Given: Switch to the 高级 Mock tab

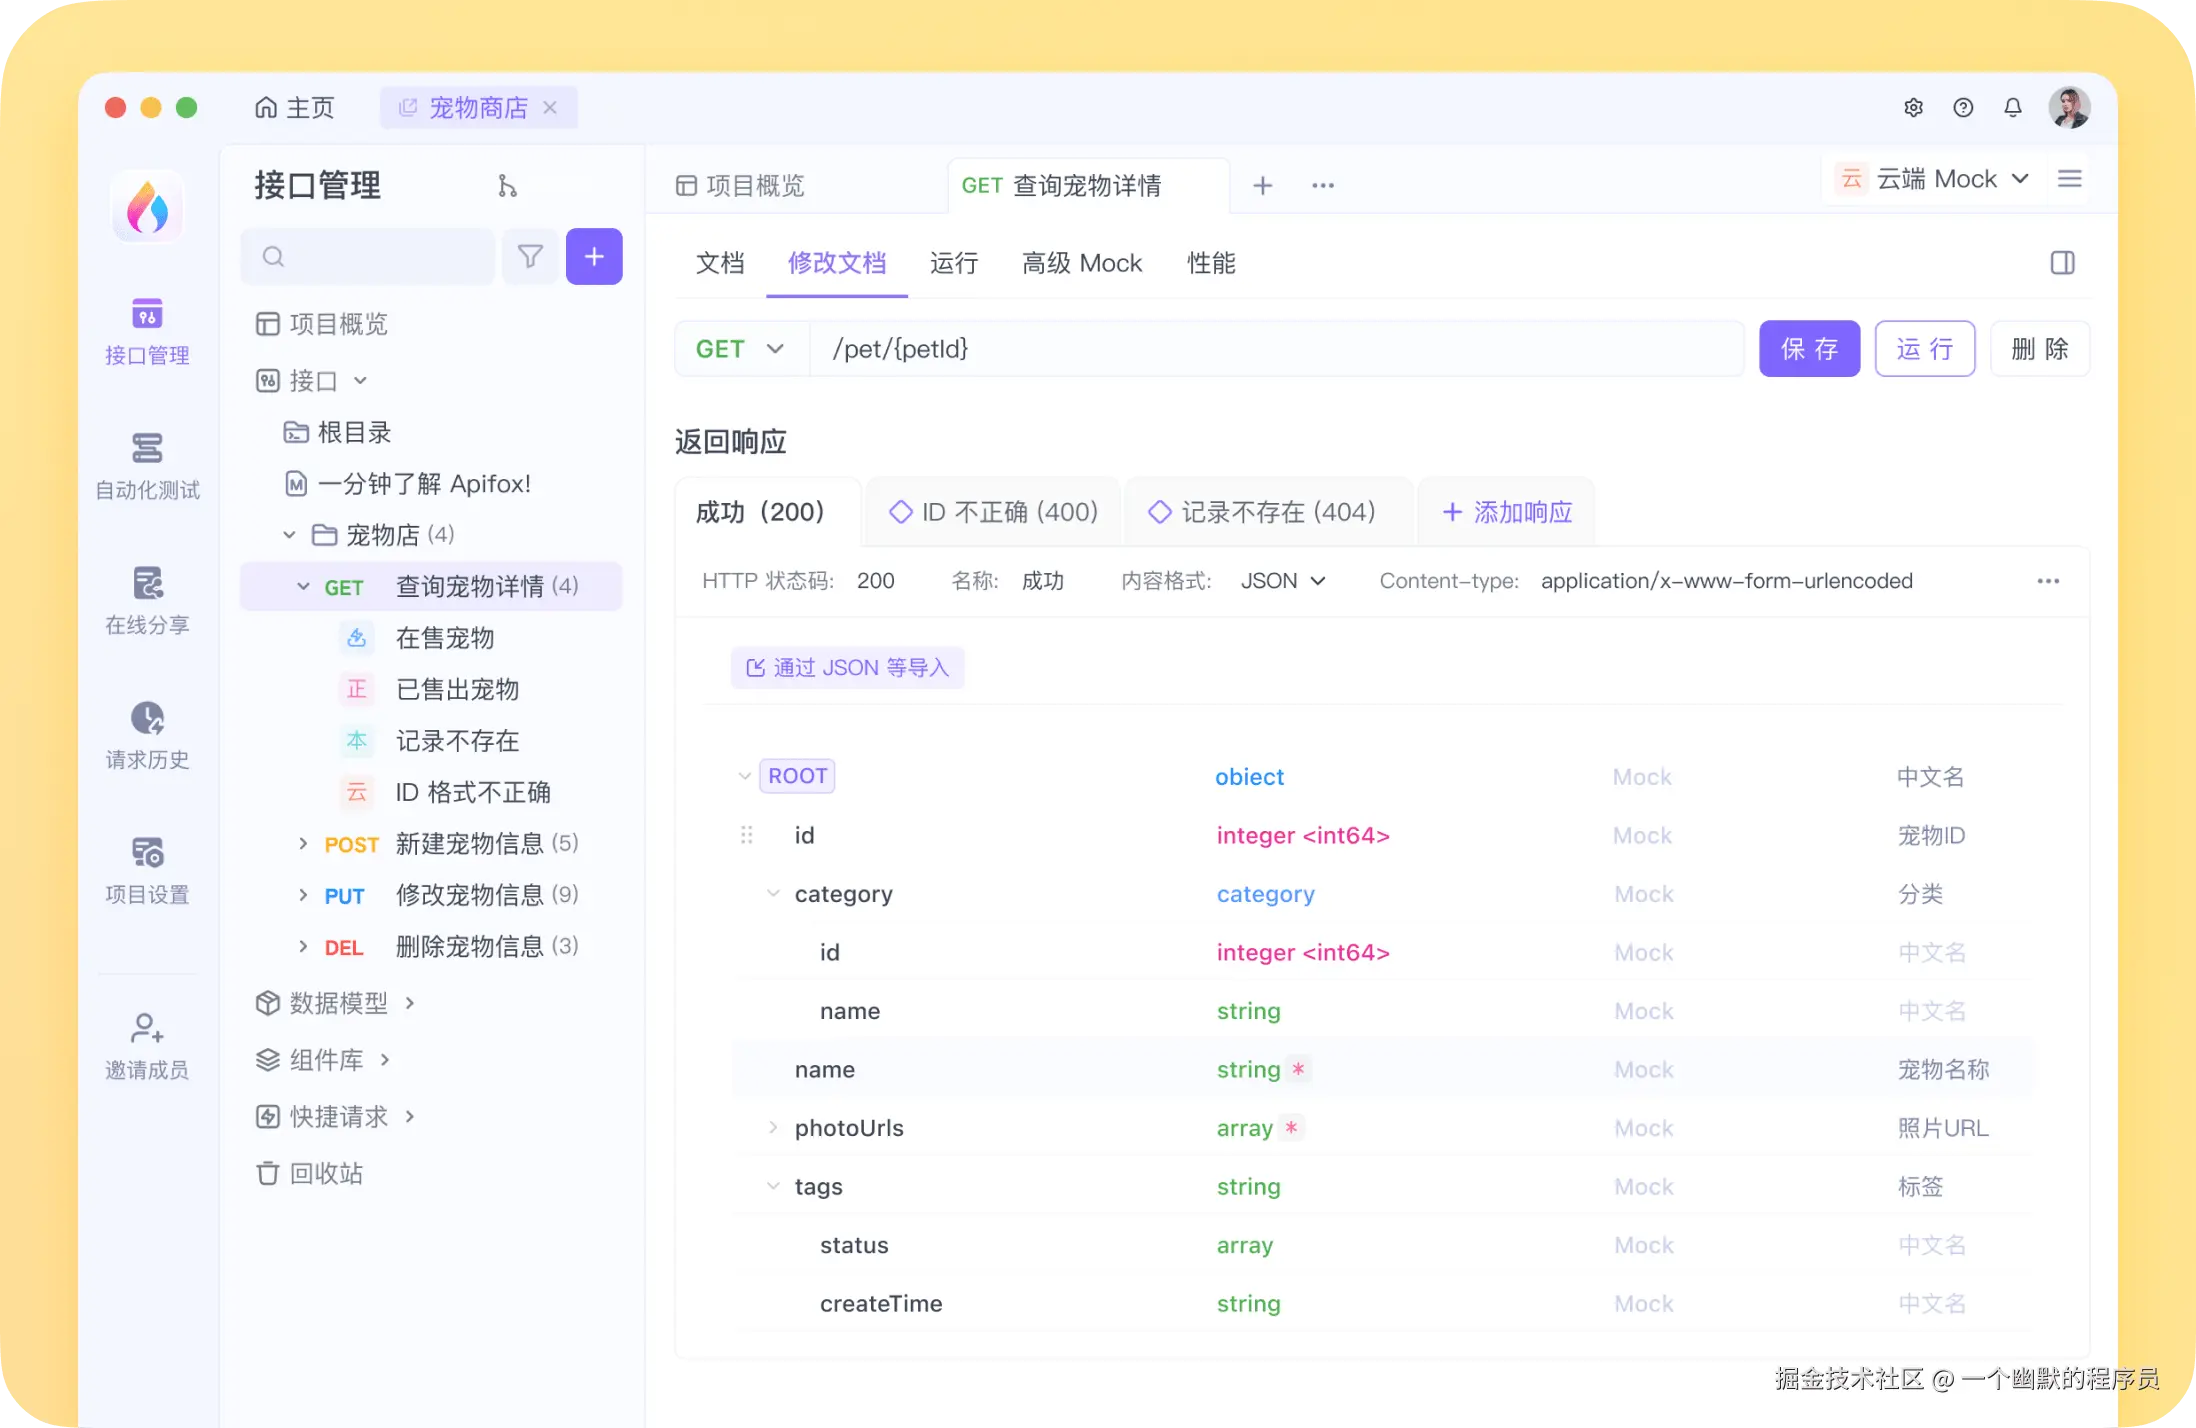Looking at the screenshot, I should point(1082,262).
